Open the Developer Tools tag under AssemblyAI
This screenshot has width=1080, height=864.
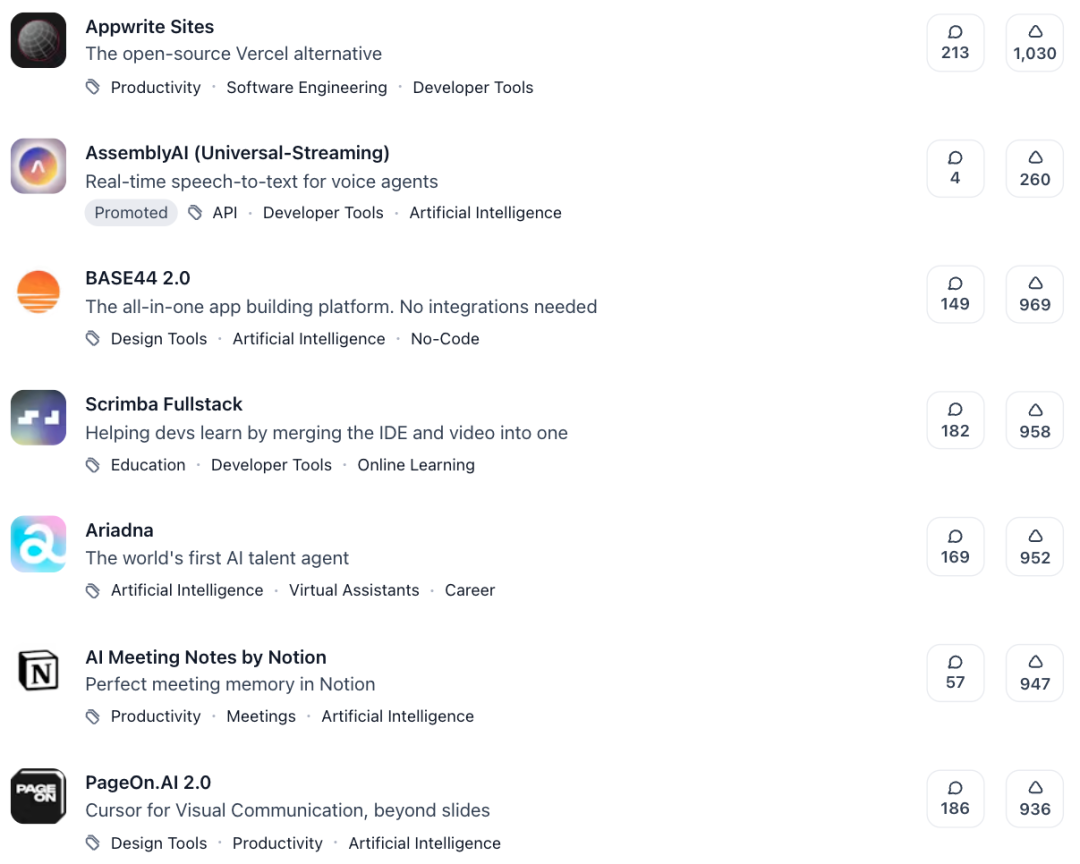click(x=323, y=212)
